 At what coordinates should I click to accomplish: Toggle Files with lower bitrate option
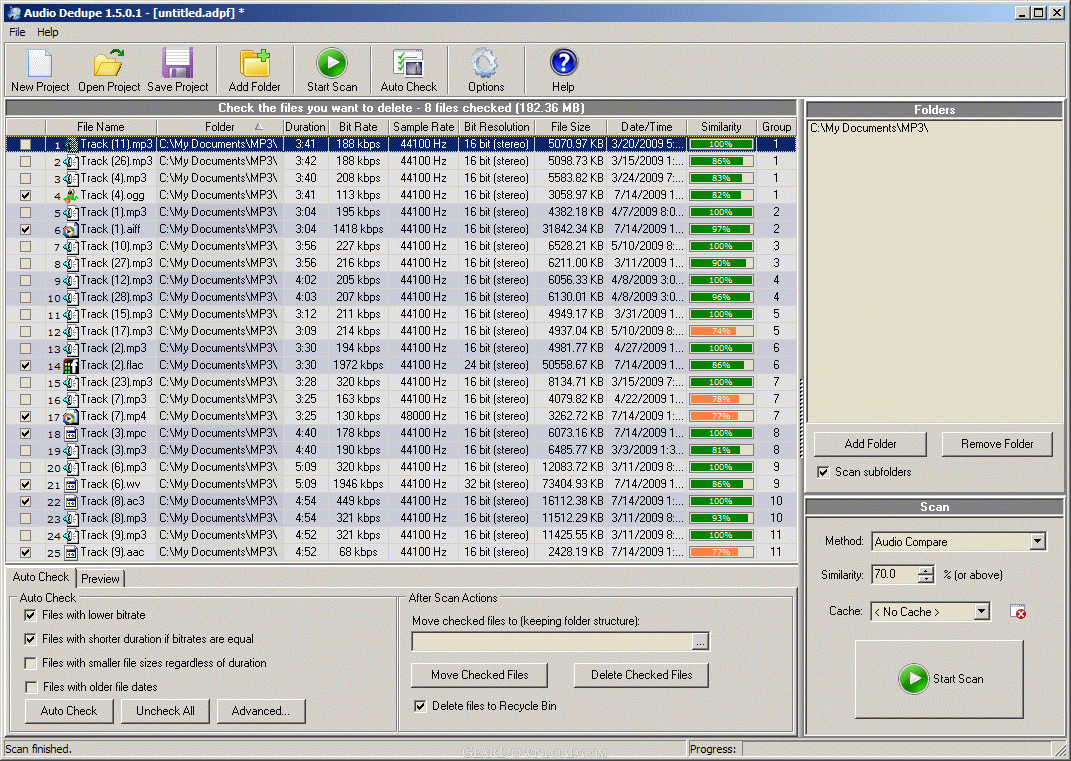tap(30, 615)
